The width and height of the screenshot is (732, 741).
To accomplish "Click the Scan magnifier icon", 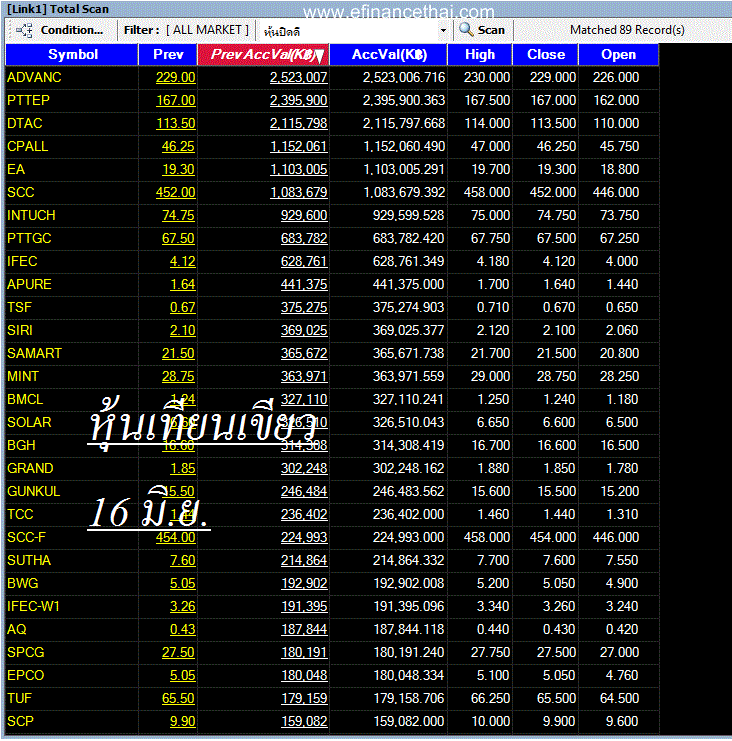I will [466, 30].
